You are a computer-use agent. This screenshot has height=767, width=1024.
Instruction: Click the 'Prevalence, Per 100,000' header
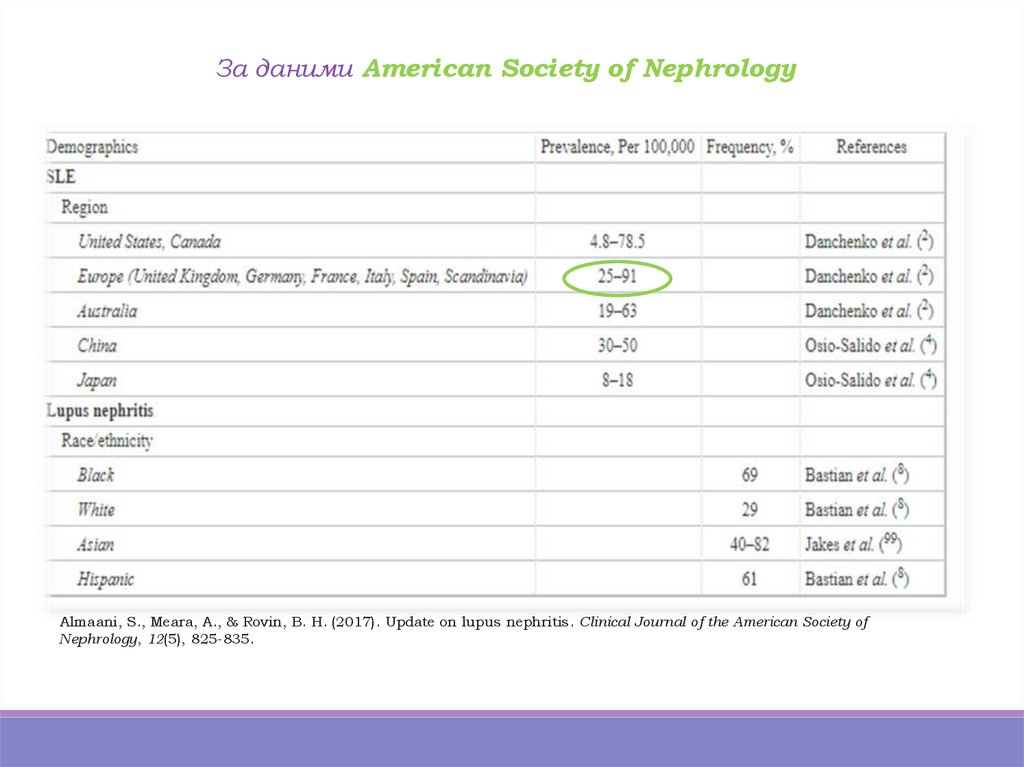(617, 147)
